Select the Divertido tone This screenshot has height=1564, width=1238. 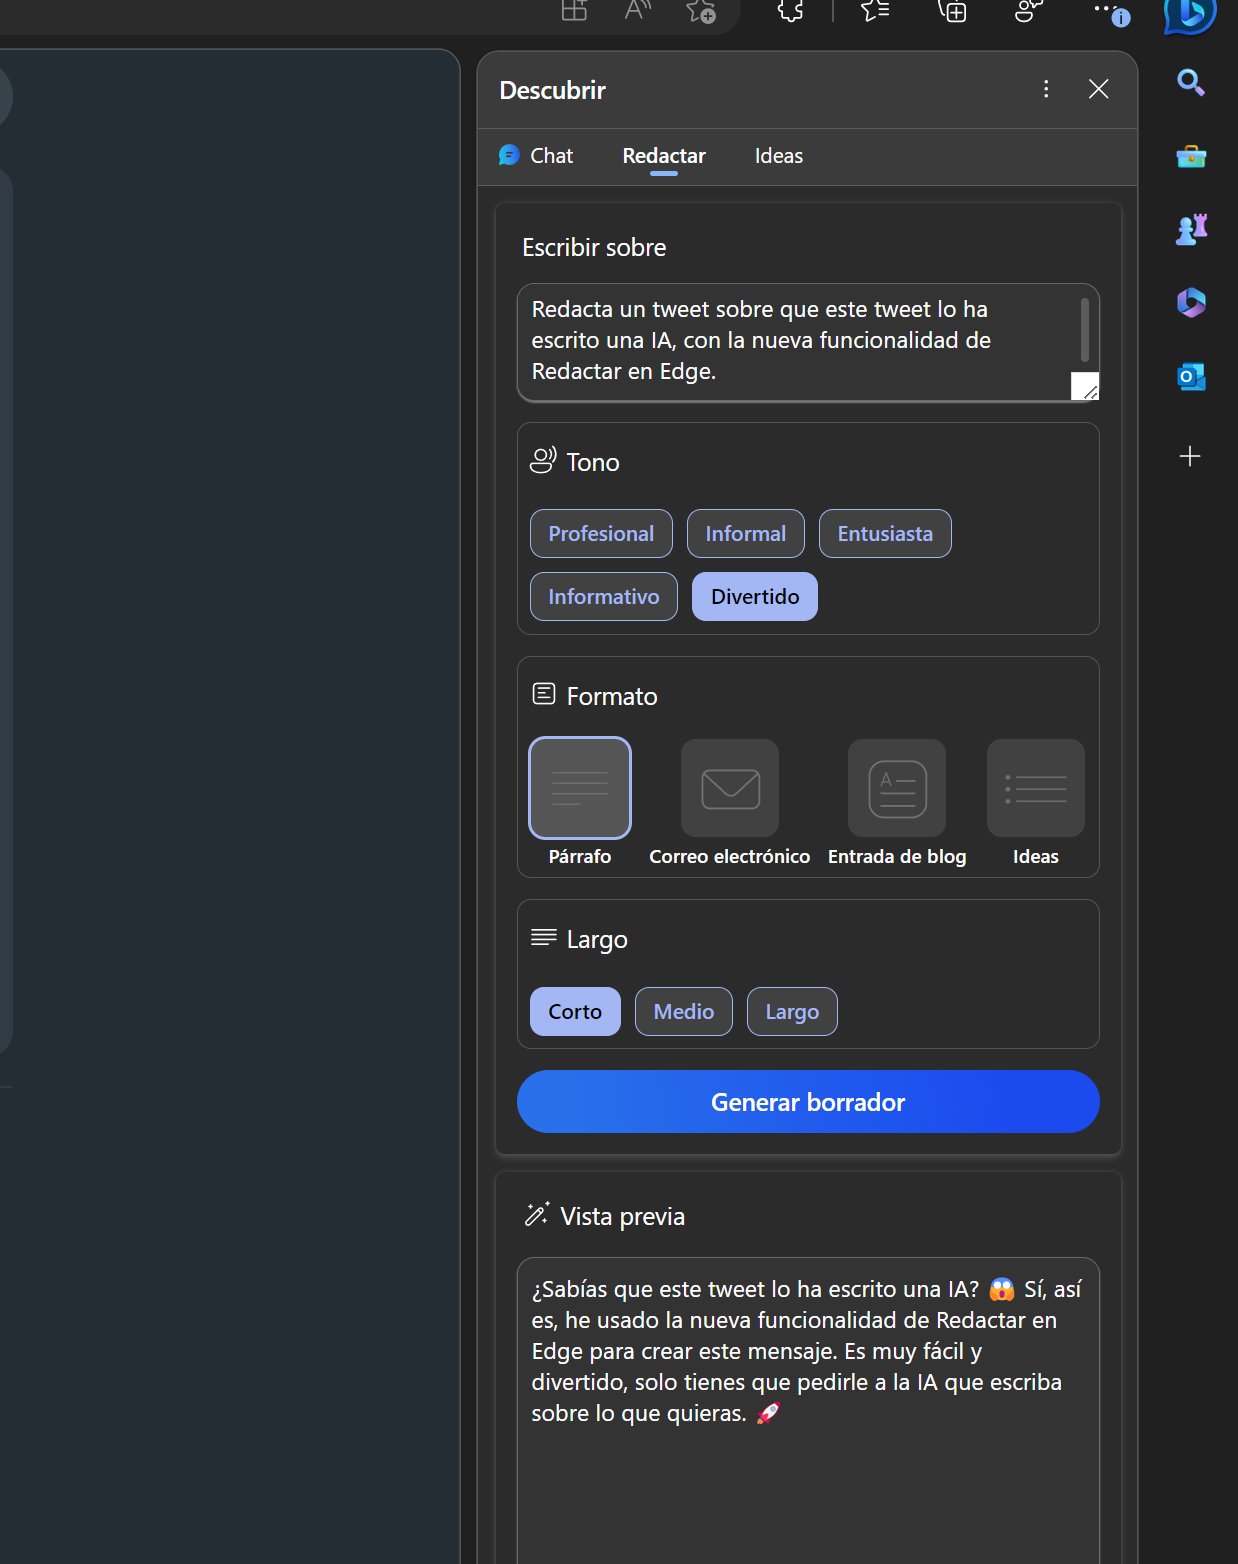click(x=755, y=597)
